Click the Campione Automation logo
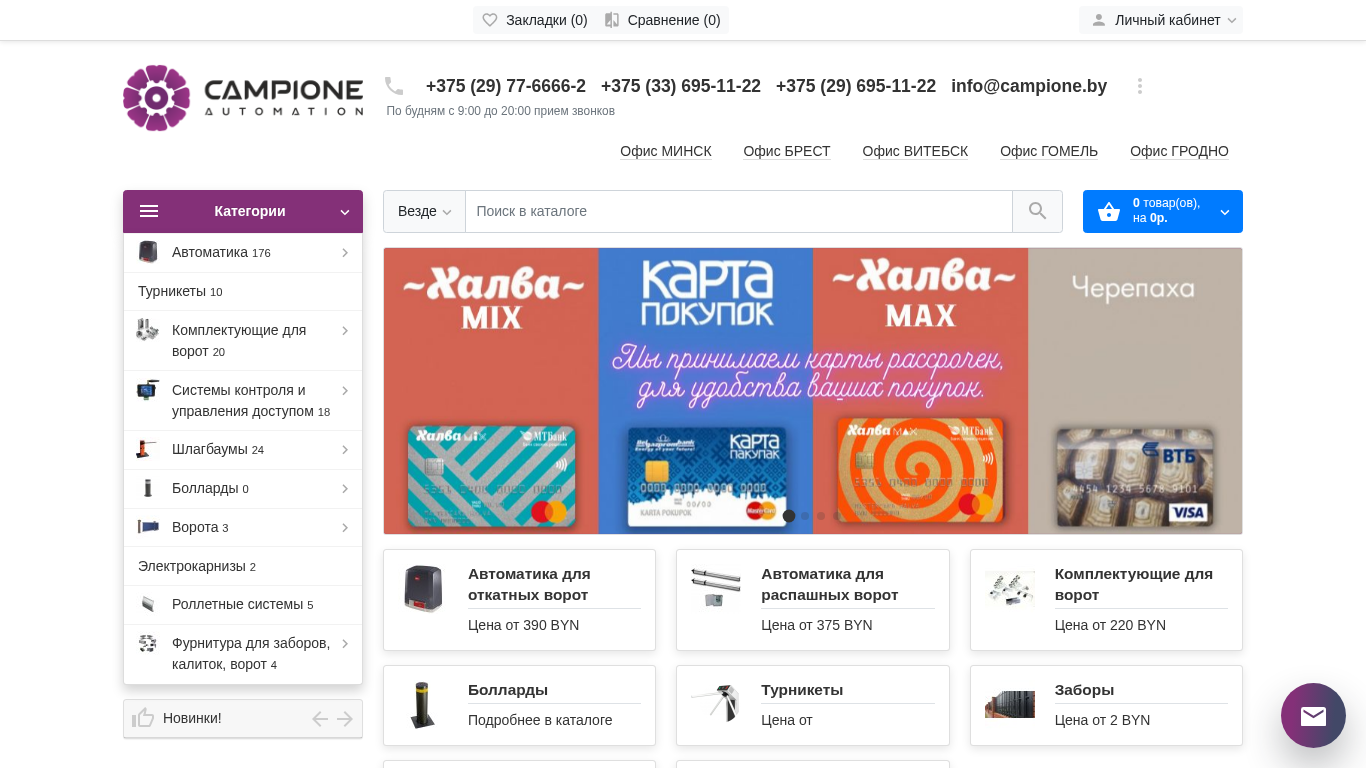 pos(243,98)
